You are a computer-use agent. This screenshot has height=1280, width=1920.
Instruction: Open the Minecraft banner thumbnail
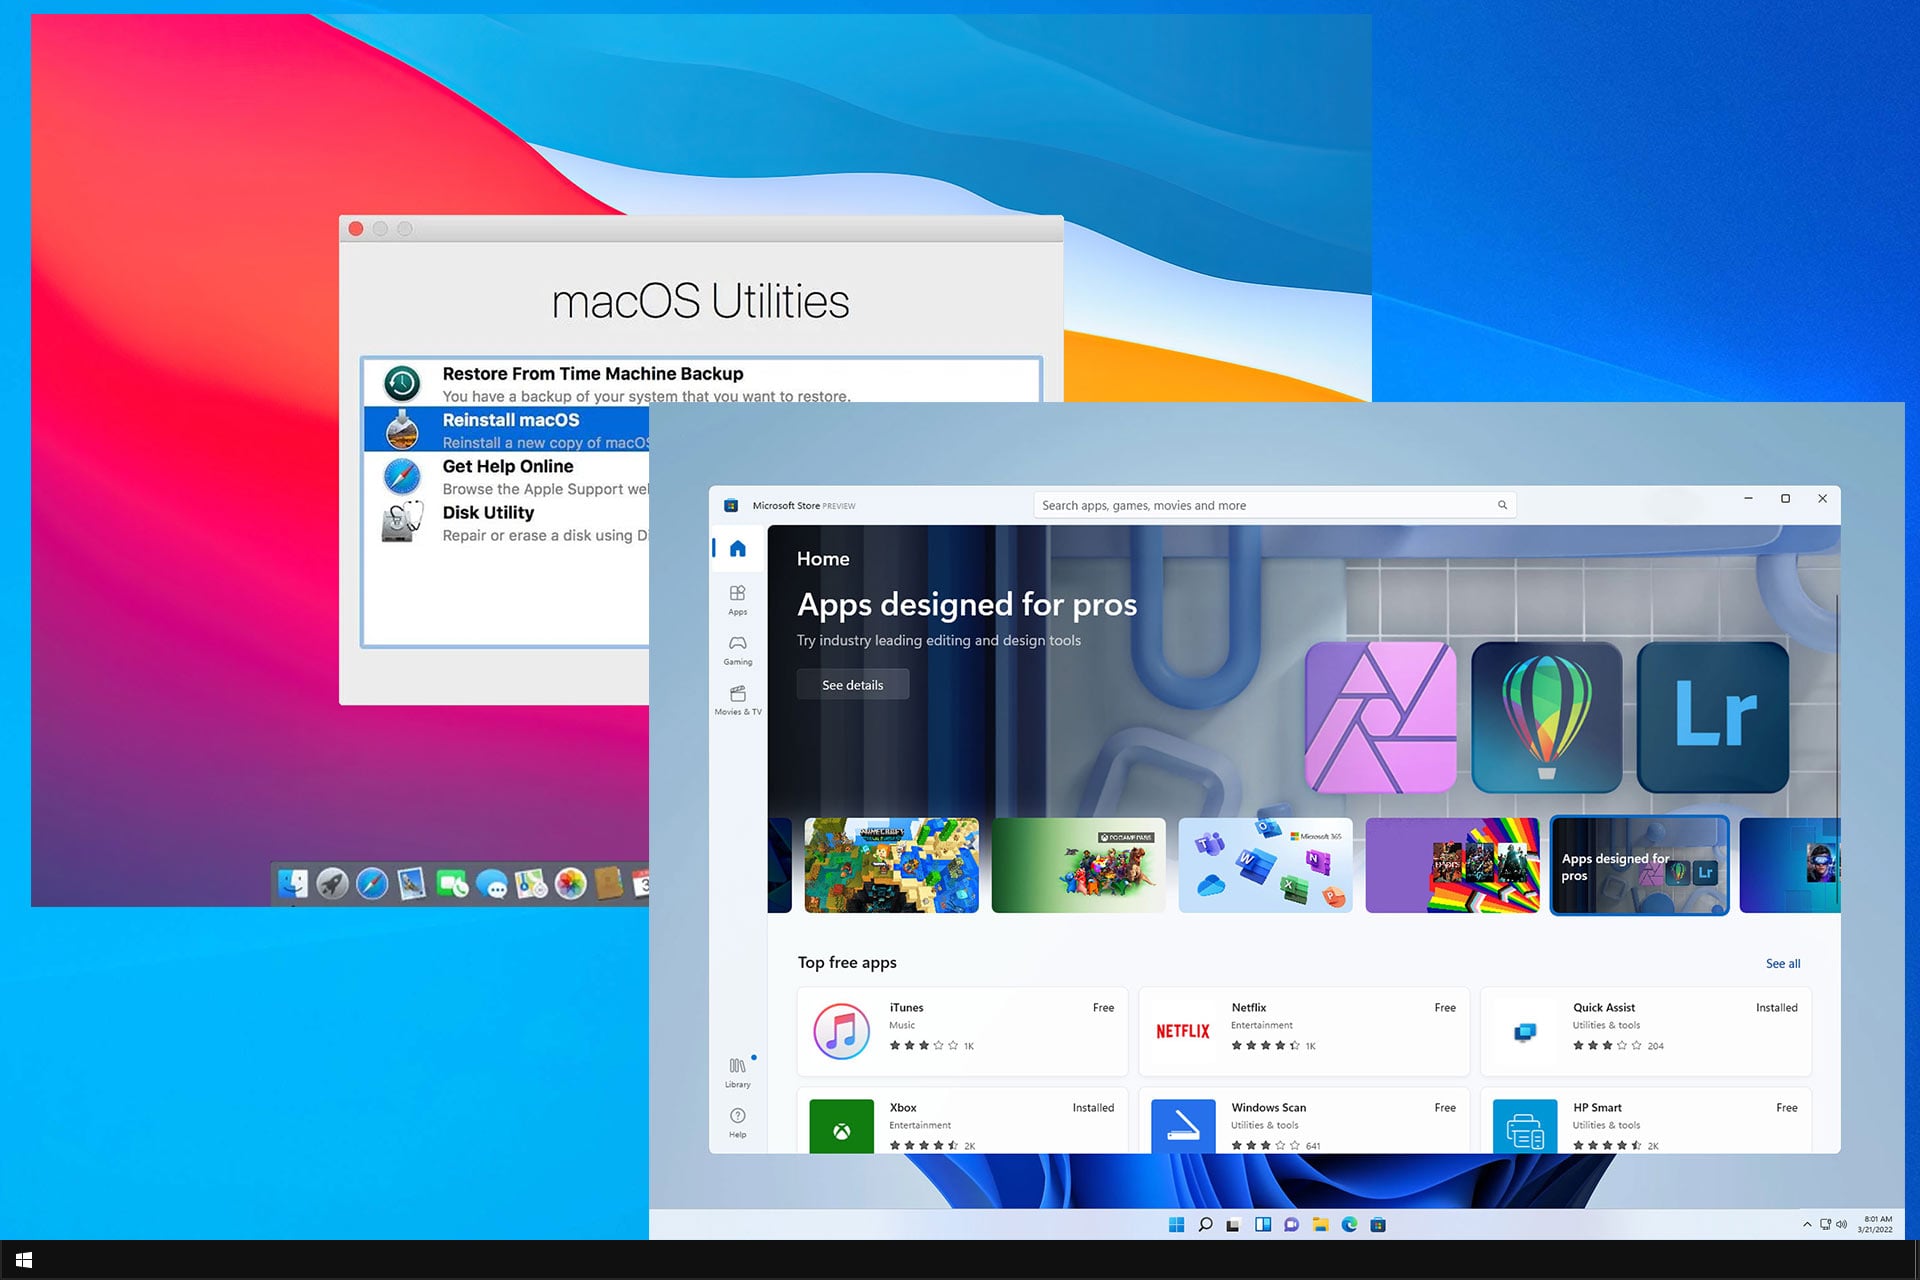pyautogui.click(x=891, y=865)
